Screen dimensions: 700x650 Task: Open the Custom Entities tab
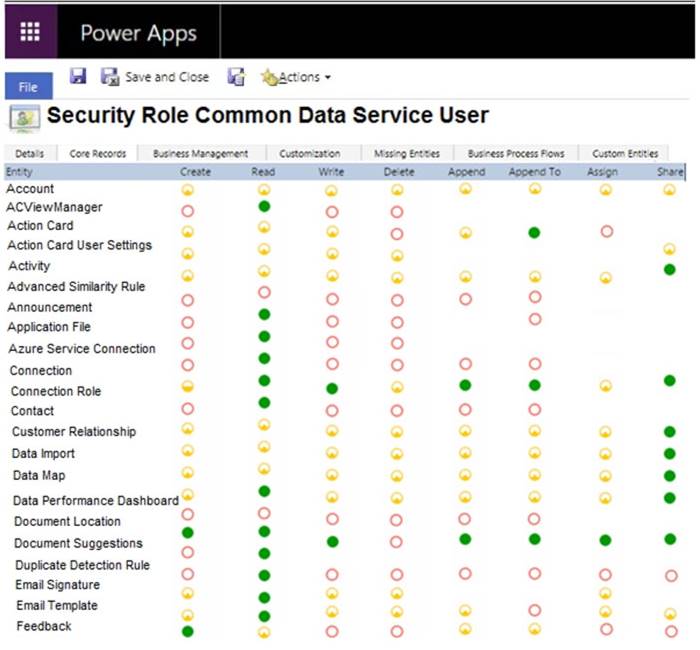(625, 154)
